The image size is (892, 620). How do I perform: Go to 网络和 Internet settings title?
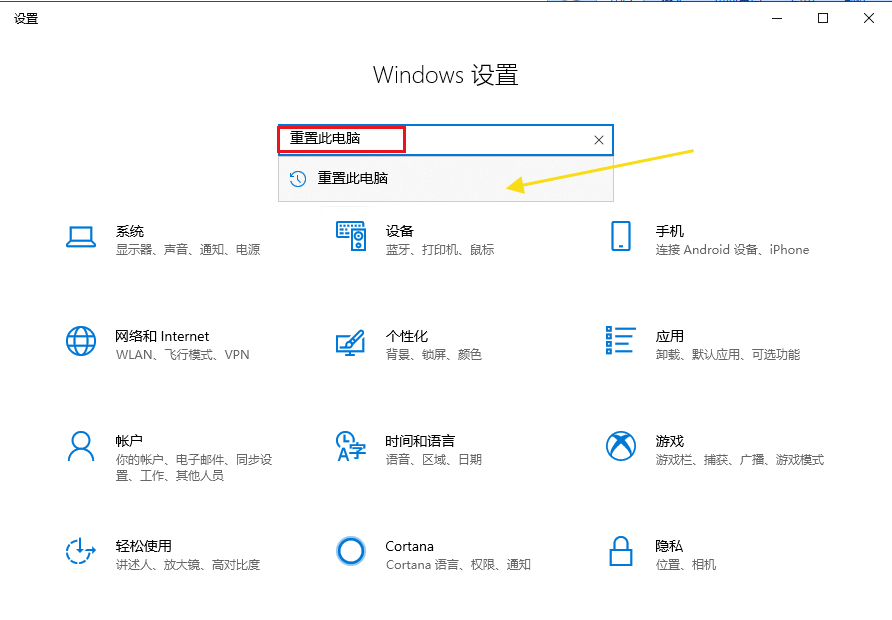pyautogui.click(x=162, y=336)
